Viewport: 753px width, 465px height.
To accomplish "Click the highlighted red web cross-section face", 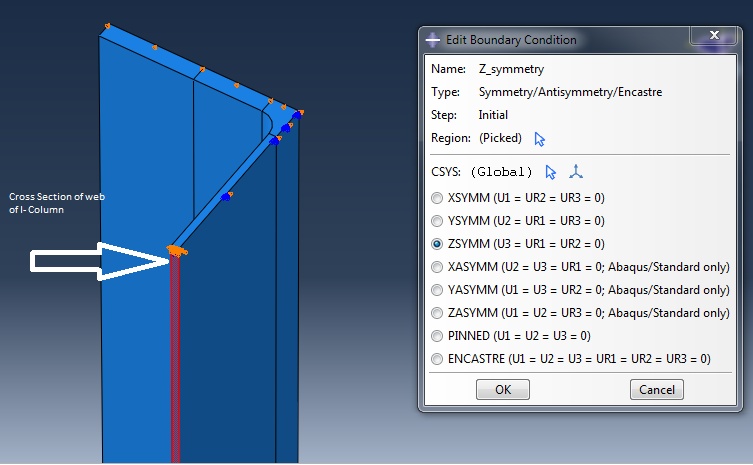I will tap(175, 360).
